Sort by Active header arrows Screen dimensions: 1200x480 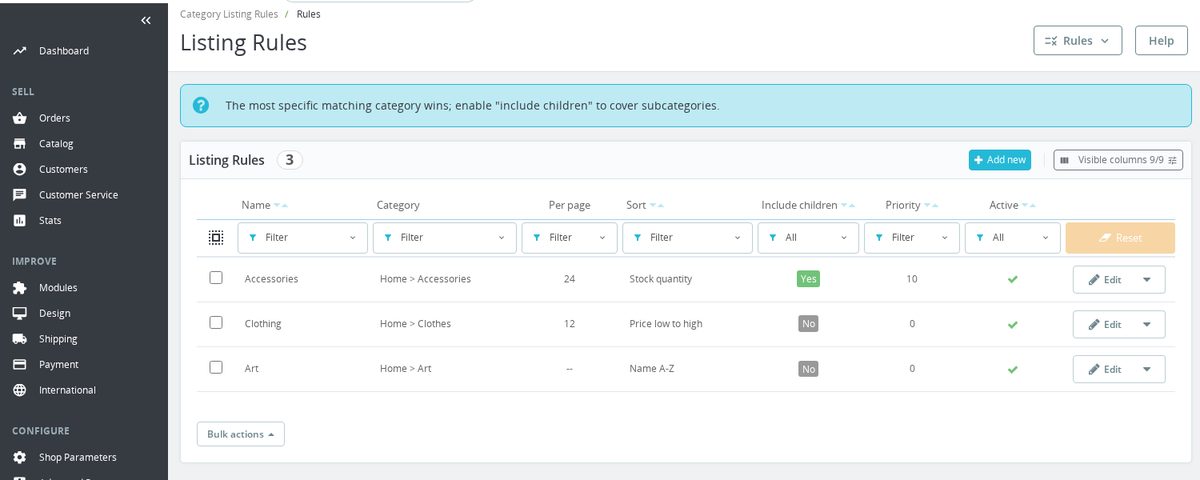pos(1029,205)
